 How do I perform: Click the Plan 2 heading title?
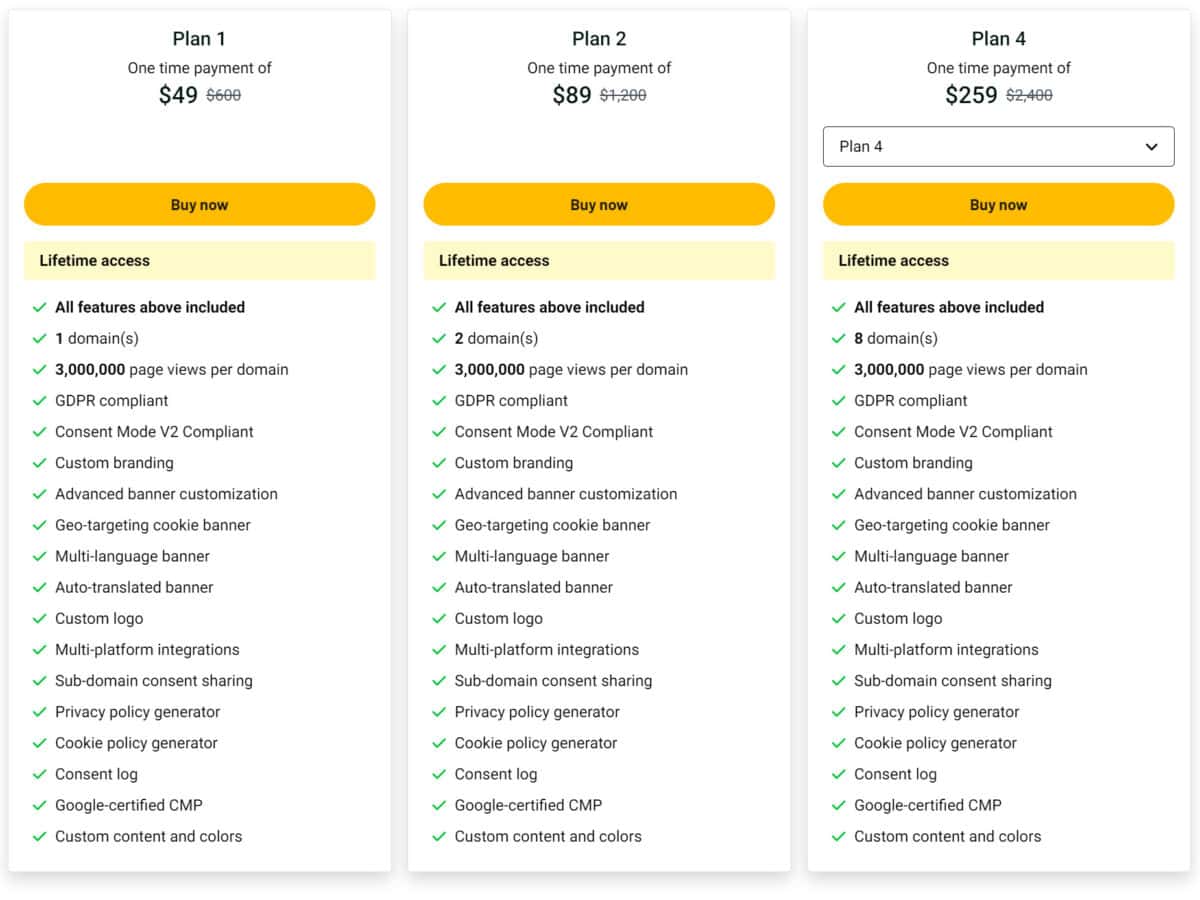(599, 39)
